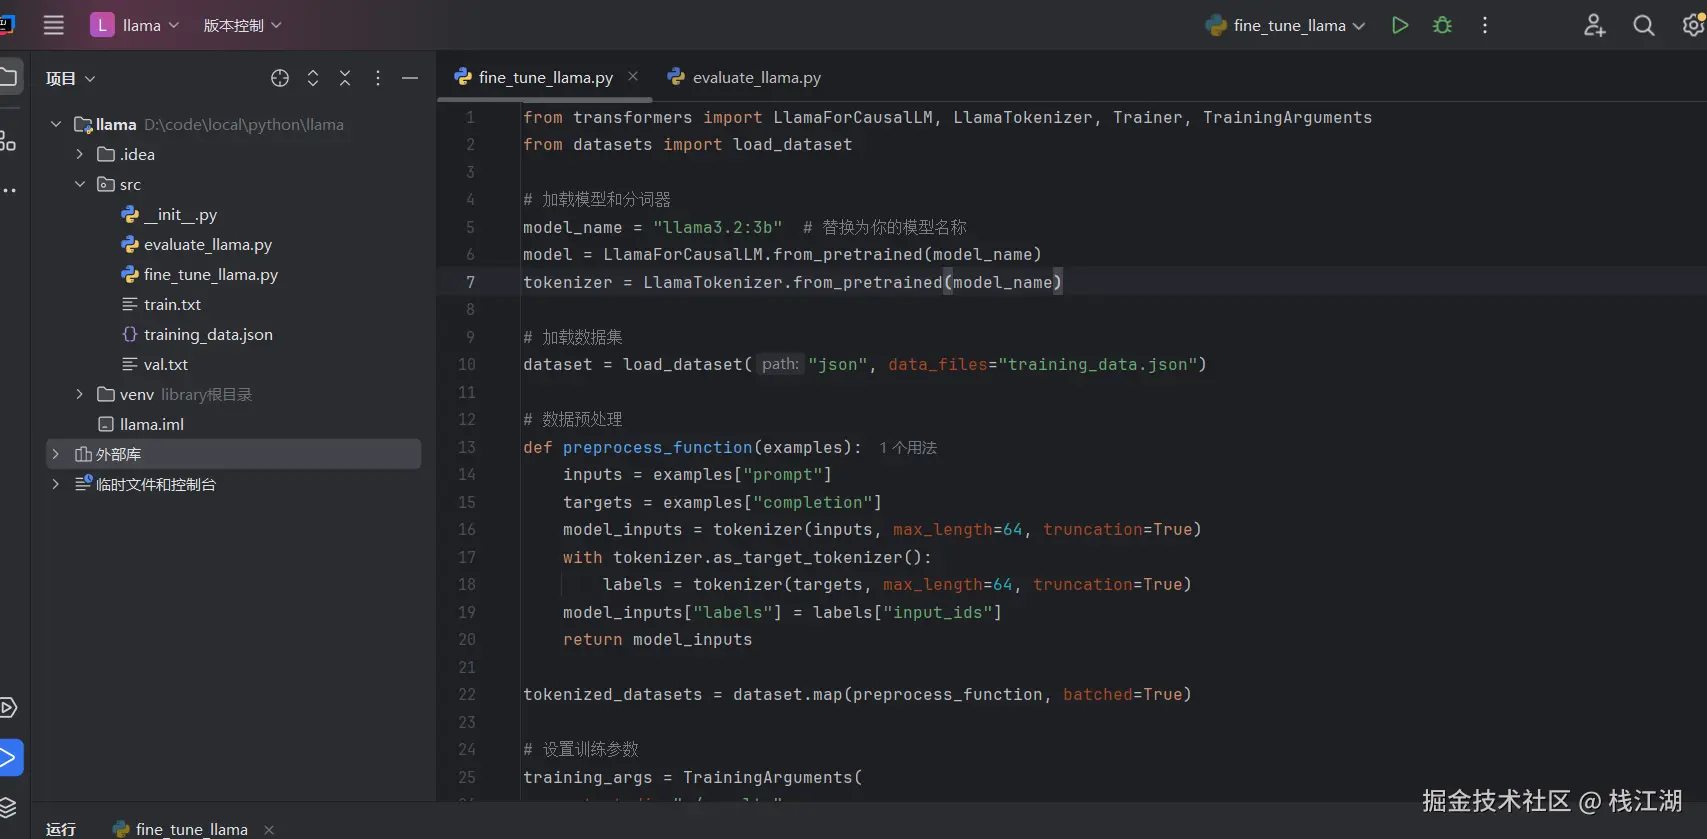Viewport: 1707px width, 839px height.
Task: Click the fine_tune_llama run tab at bottom
Action: pyautogui.click(x=191, y=829)
